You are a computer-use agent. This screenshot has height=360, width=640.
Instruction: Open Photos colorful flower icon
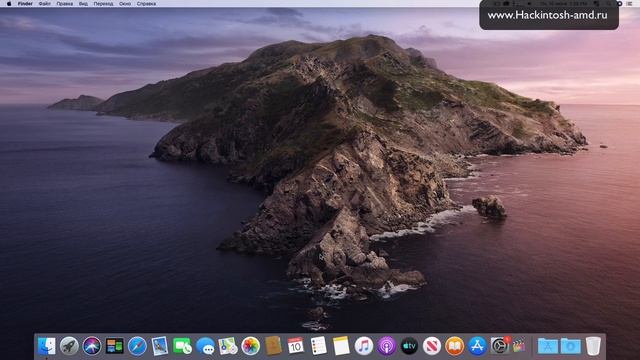(250, 346)
